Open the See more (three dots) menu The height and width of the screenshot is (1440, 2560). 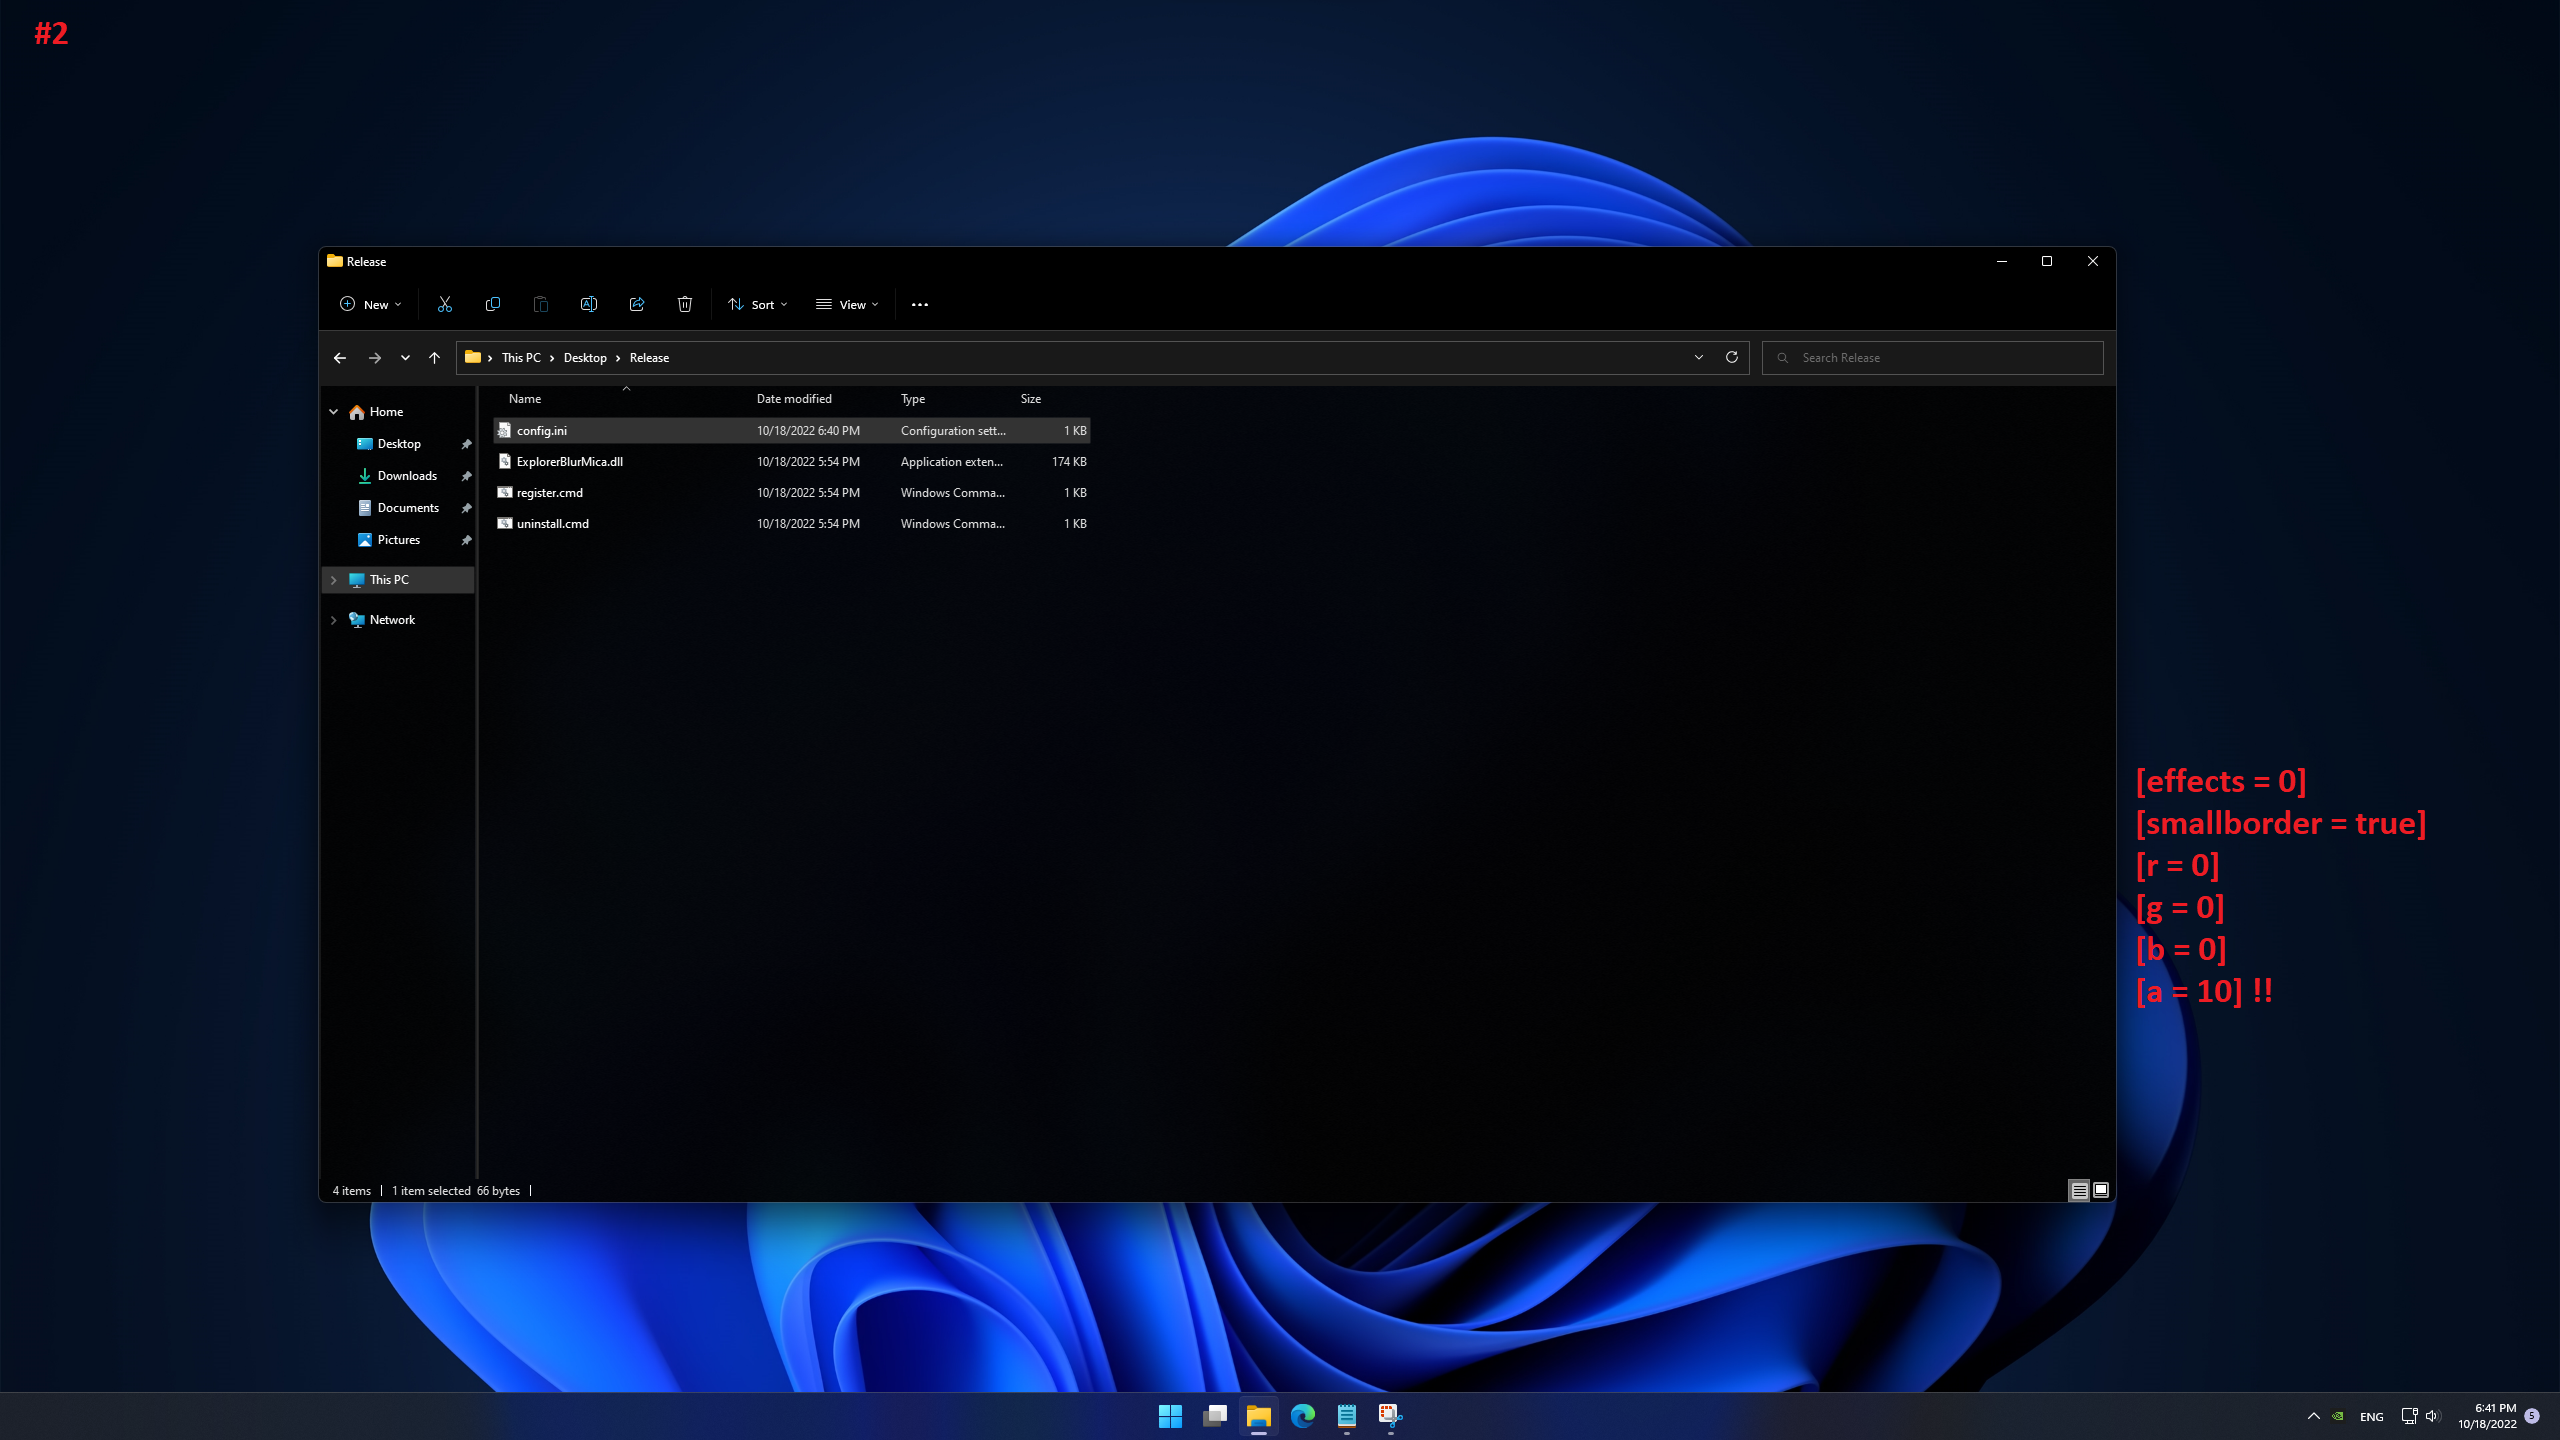(920, 305)
